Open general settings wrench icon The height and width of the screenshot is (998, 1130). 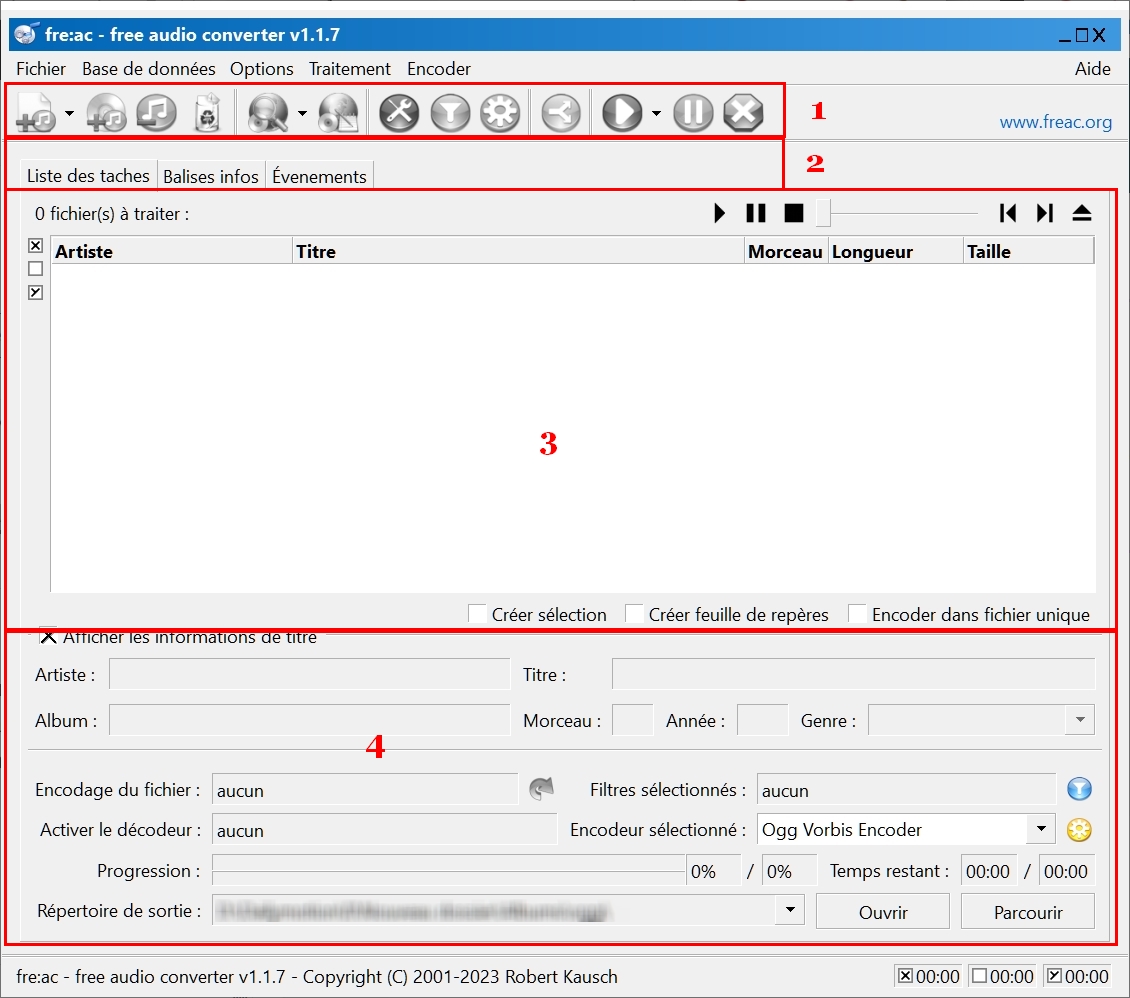[399, 112]
